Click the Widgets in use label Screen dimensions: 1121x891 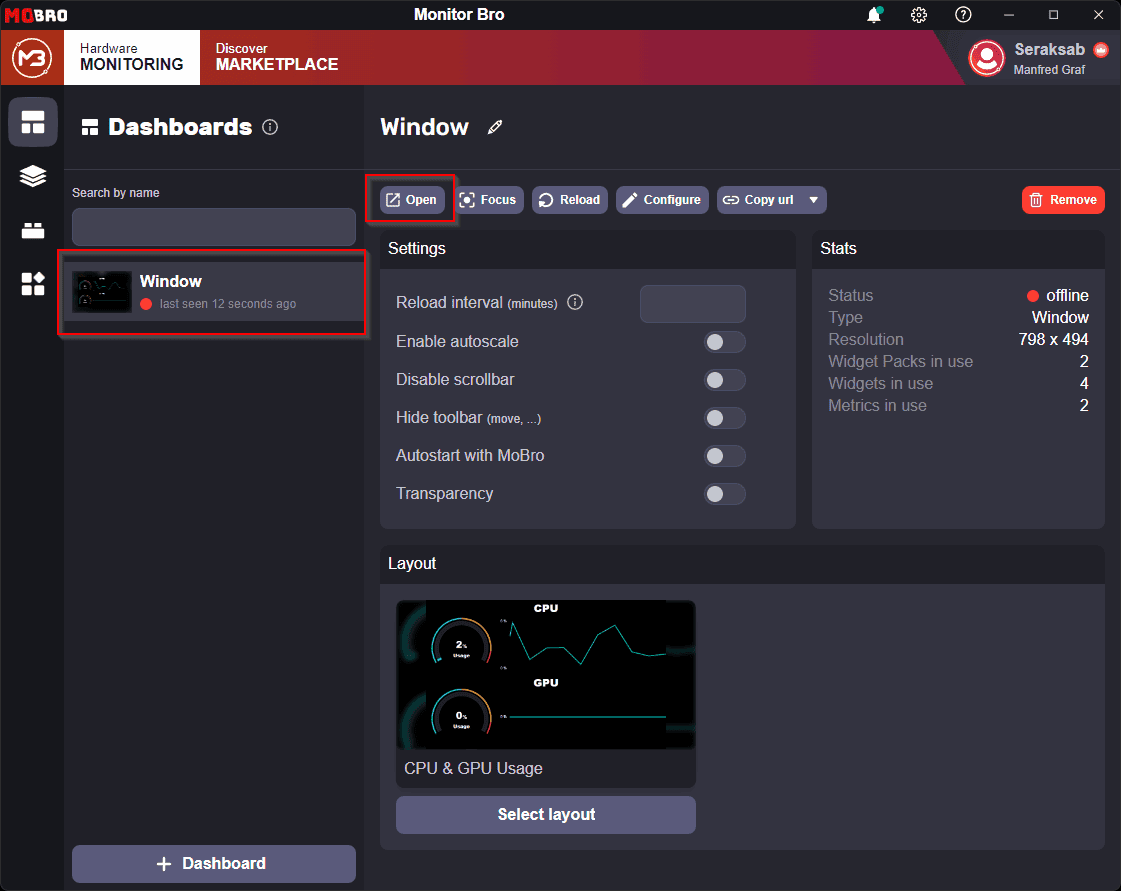pos(880,383)
